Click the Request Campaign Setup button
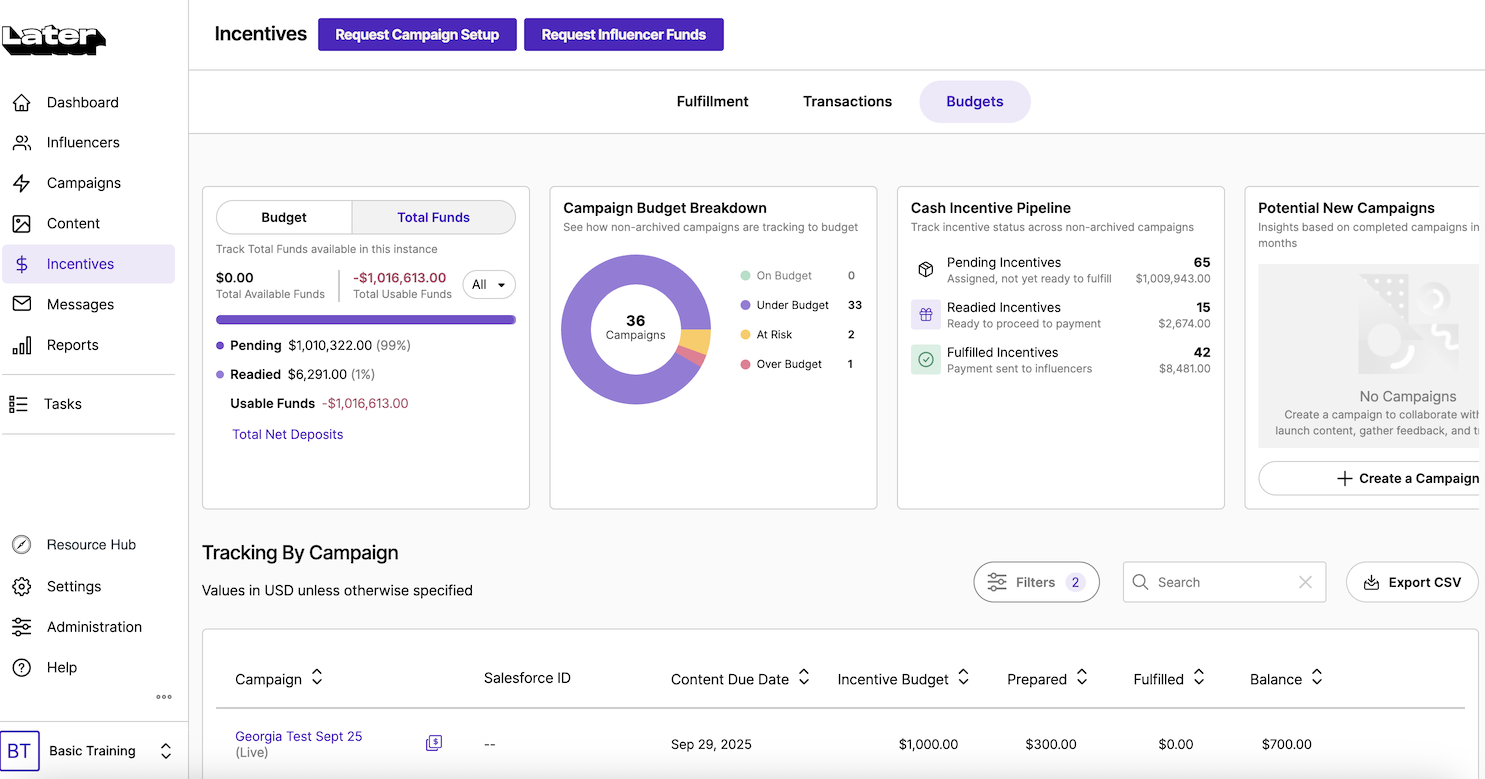Screen dimensions: 1485x779 coord(417,34)
